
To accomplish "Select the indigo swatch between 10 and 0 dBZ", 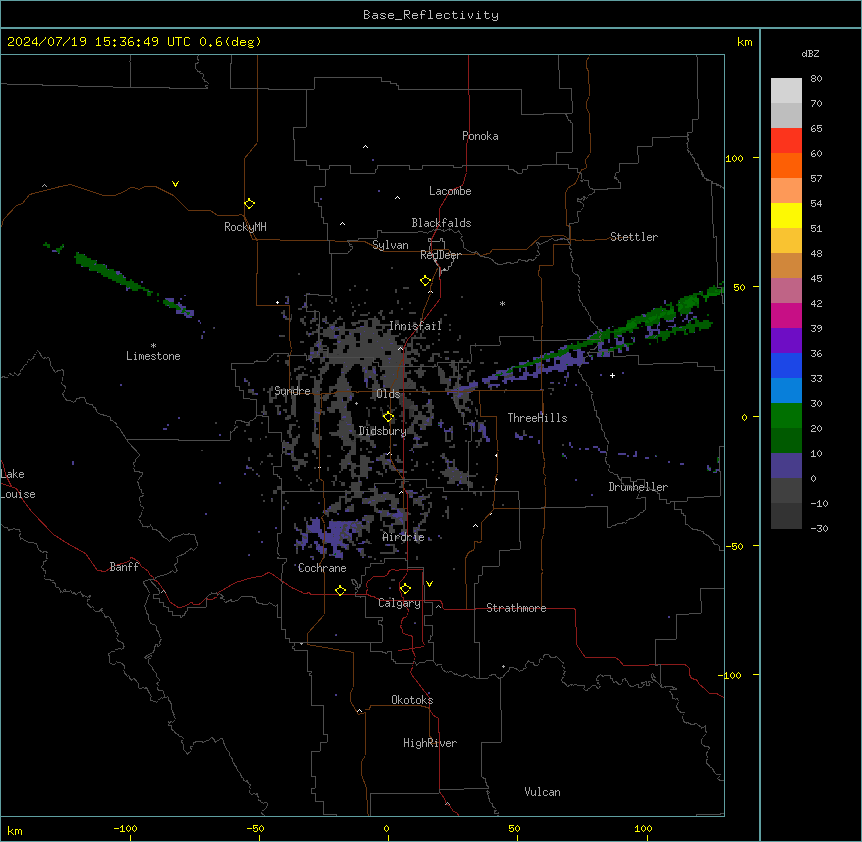I will [786, 466].
